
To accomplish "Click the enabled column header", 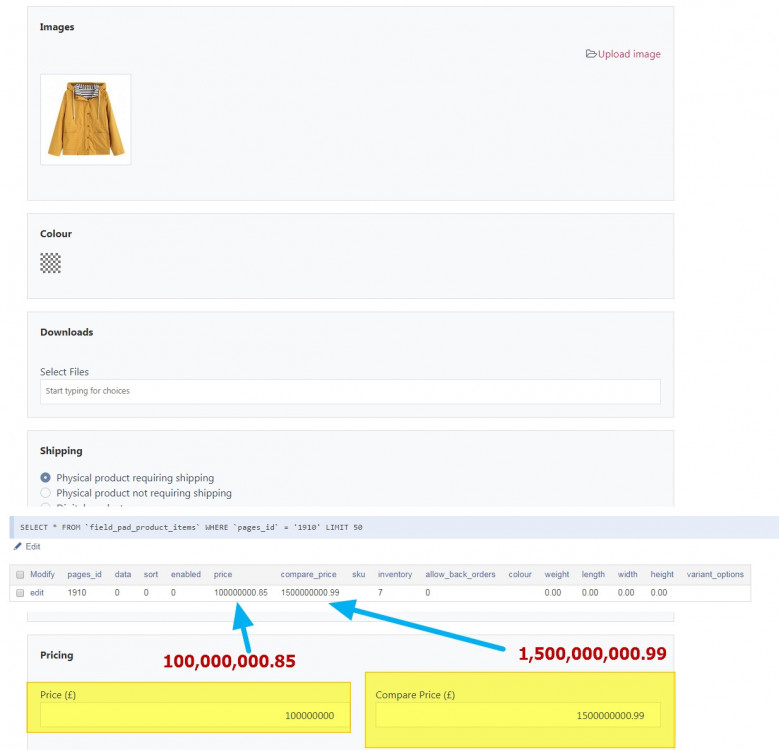I will coord(186,574).
